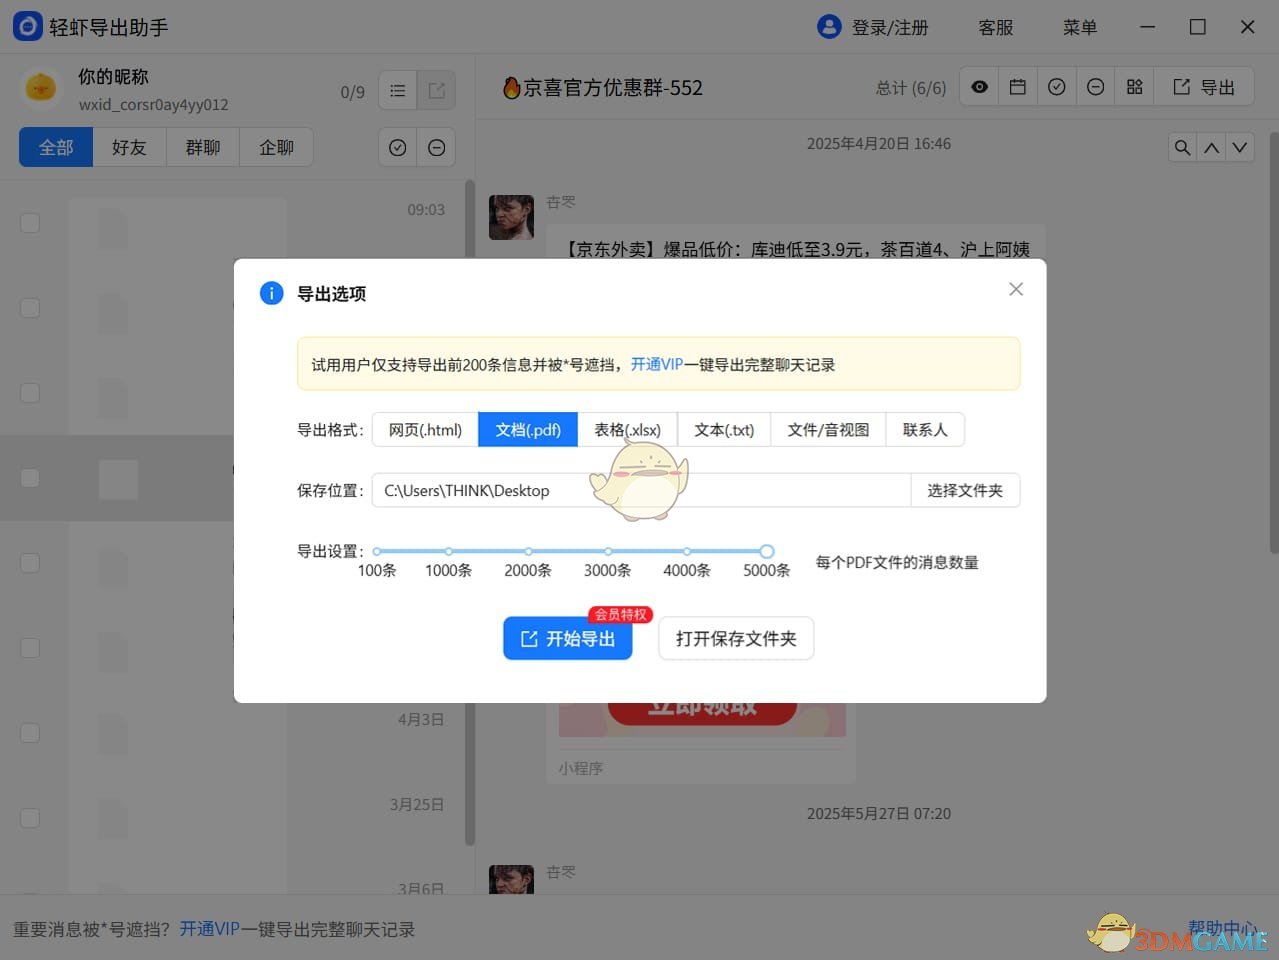Open the 菜单 menu in title bar
Image resolution: width=1279 pixels, height=960 pixels.
(1080, 27)
